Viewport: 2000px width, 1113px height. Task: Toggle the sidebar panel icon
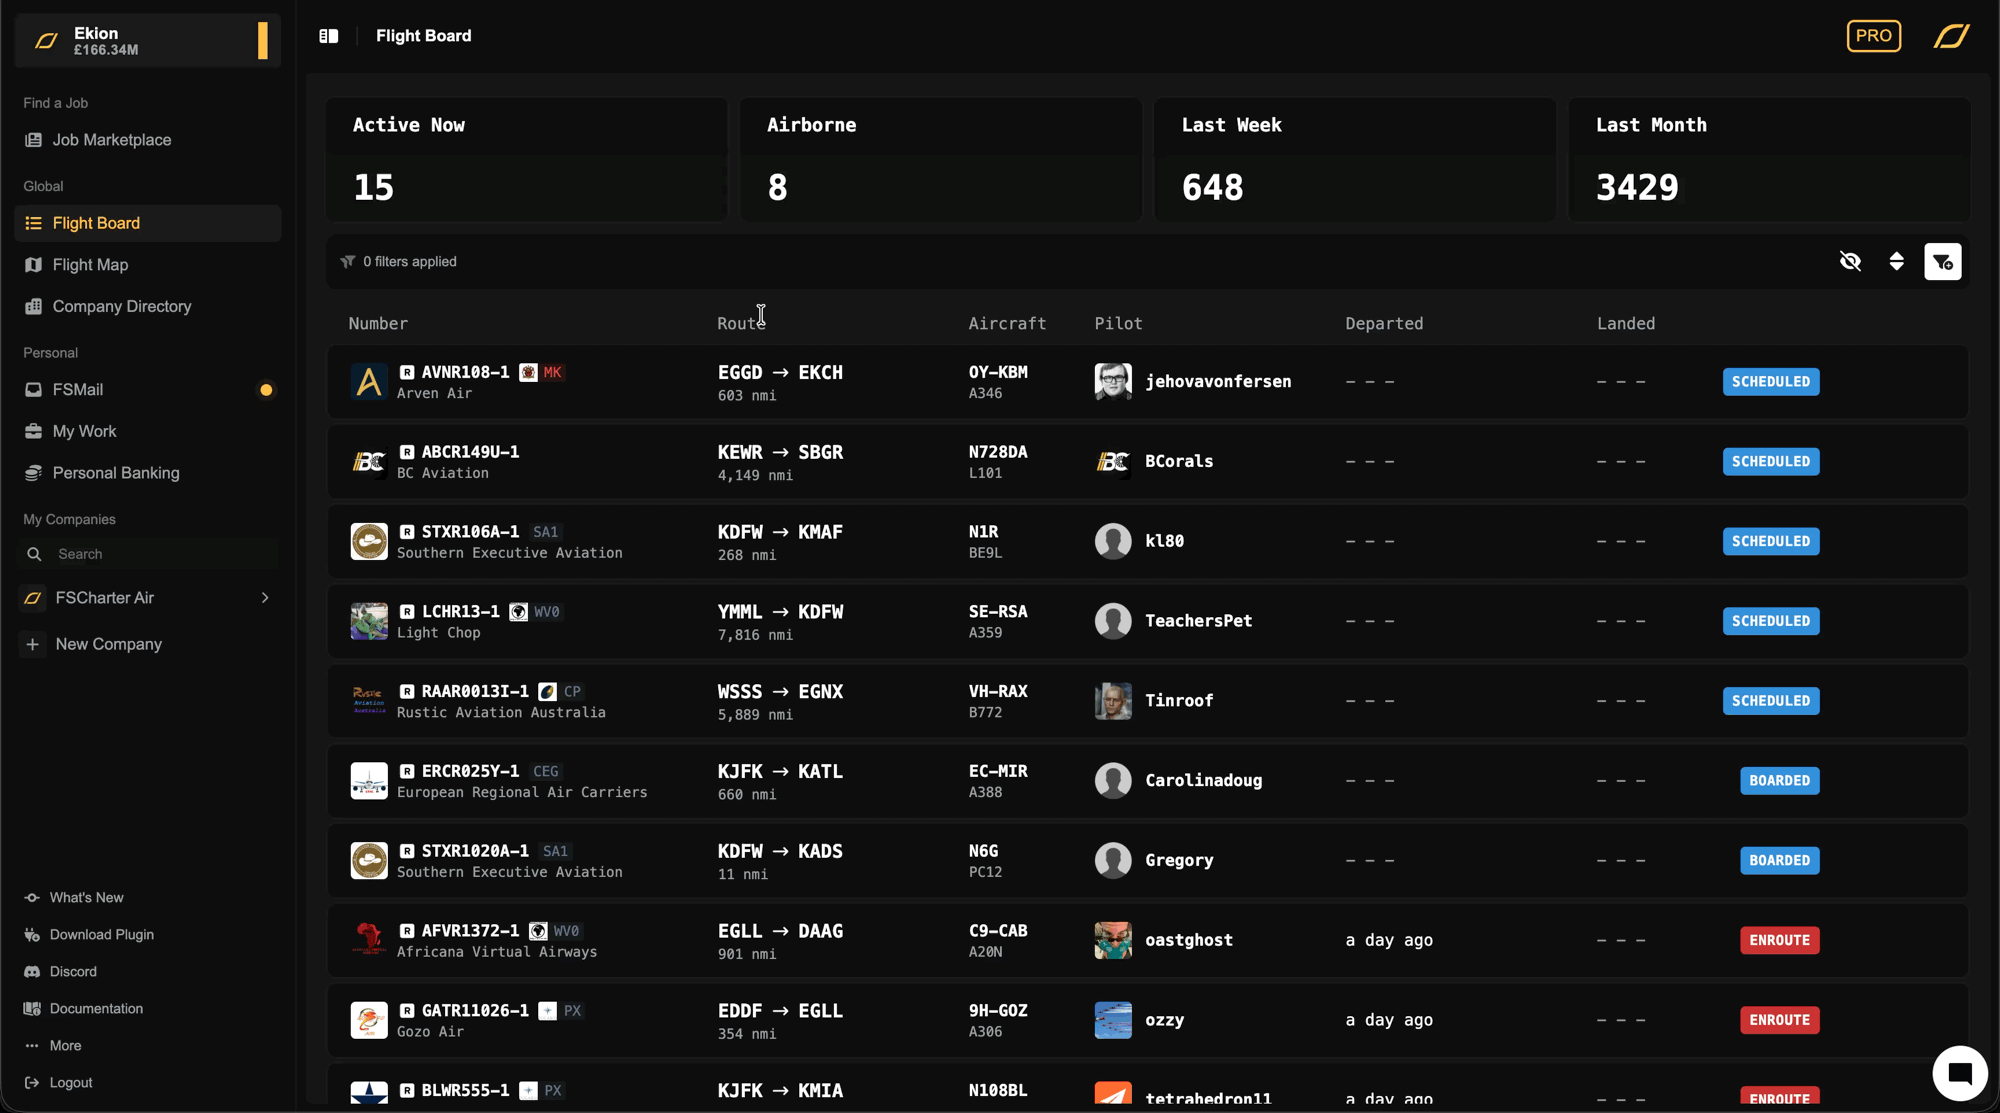(328, 36)
